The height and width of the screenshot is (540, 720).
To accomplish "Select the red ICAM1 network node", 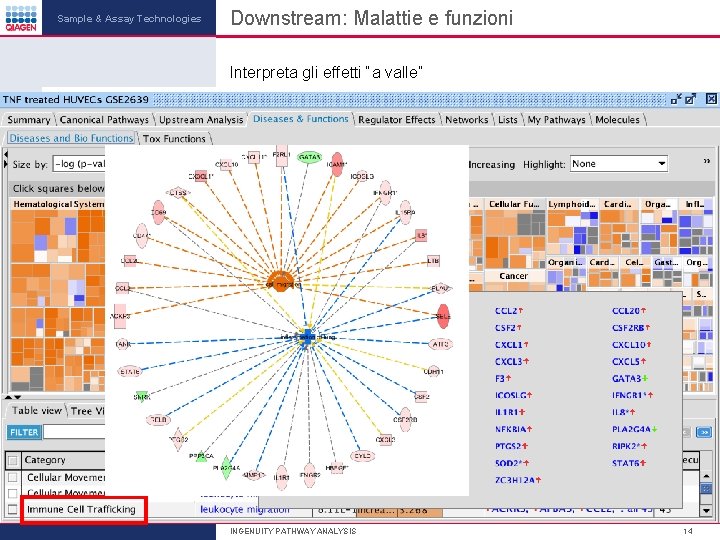I will pos(337,164).
